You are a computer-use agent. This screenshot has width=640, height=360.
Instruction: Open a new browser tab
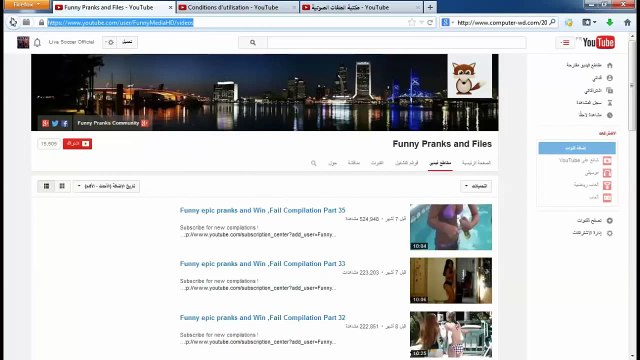[430, 7]
